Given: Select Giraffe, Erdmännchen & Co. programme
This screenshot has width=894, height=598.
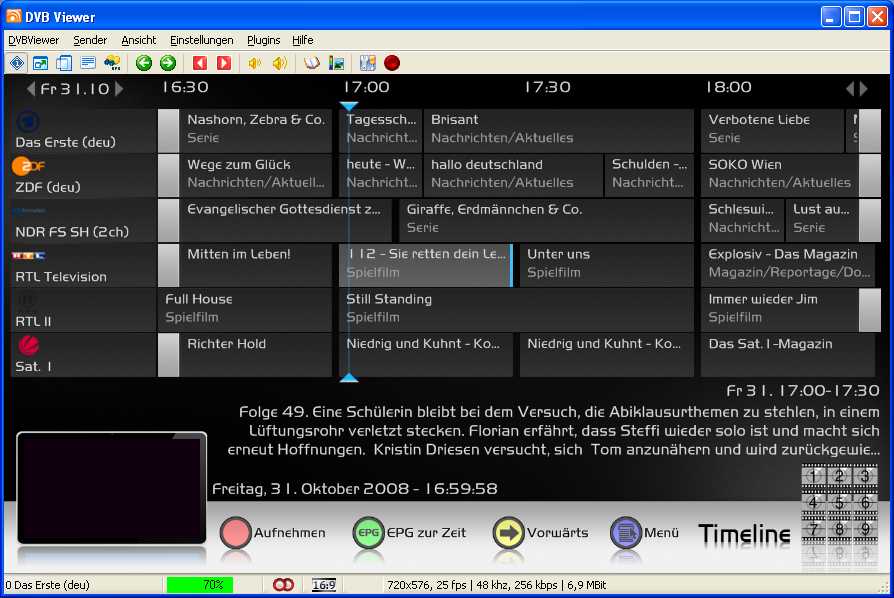Looking at the screenshot, I should click(x=546, y=221).
